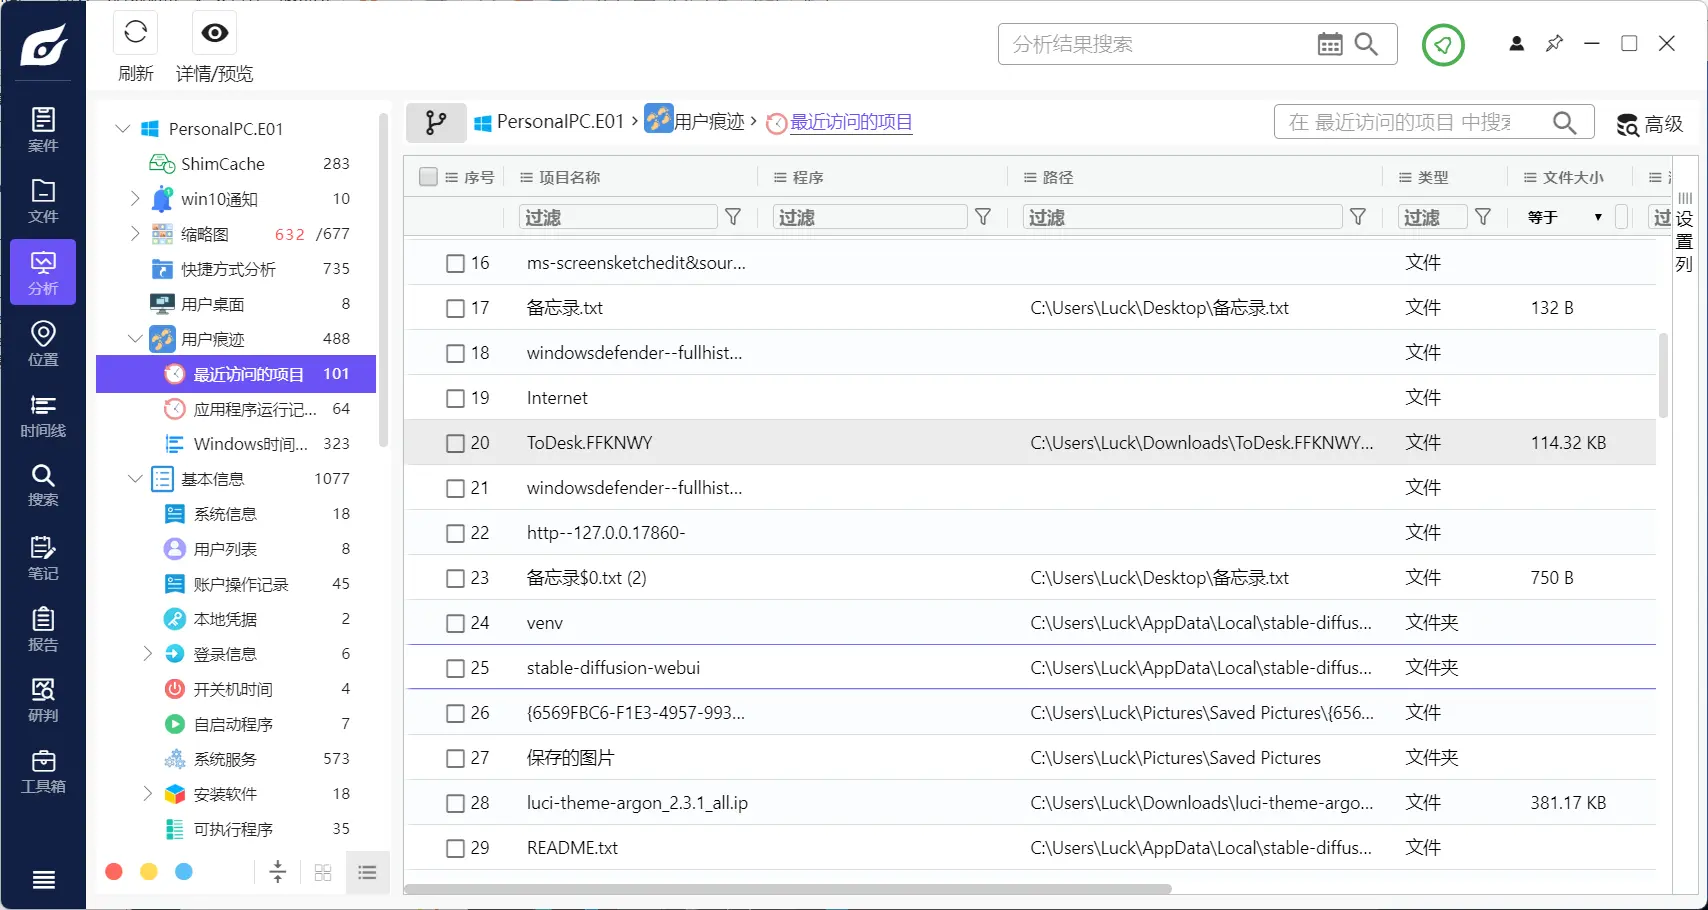Click the table horizontal scrollbar
Image resolution: width=1708 pixels, height=910 pixels.
[x=788, y=889]
